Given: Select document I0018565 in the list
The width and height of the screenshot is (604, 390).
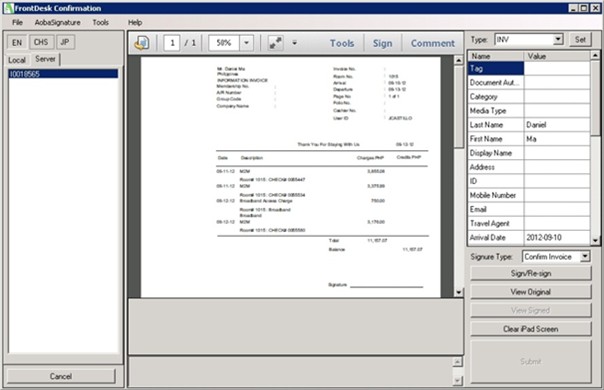Looking at the screenshot, I should 63,74.
